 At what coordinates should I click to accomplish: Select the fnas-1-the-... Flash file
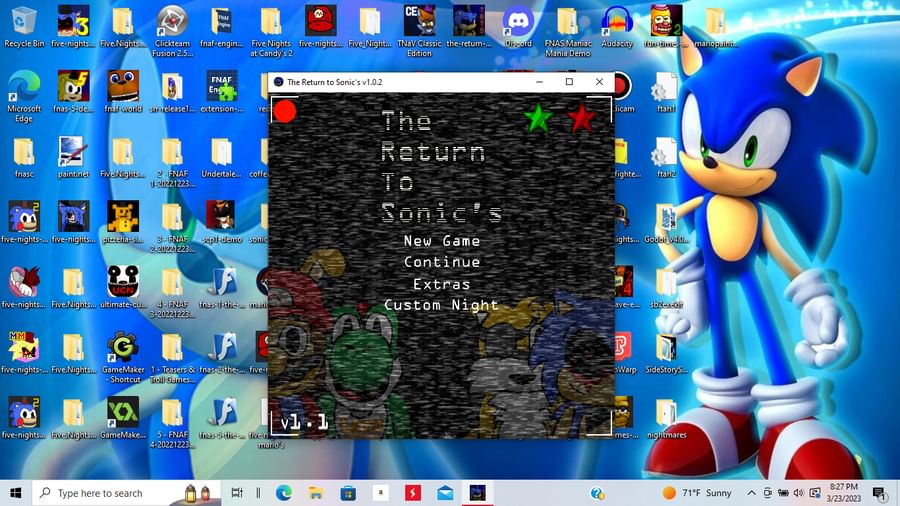click(222, 287)
